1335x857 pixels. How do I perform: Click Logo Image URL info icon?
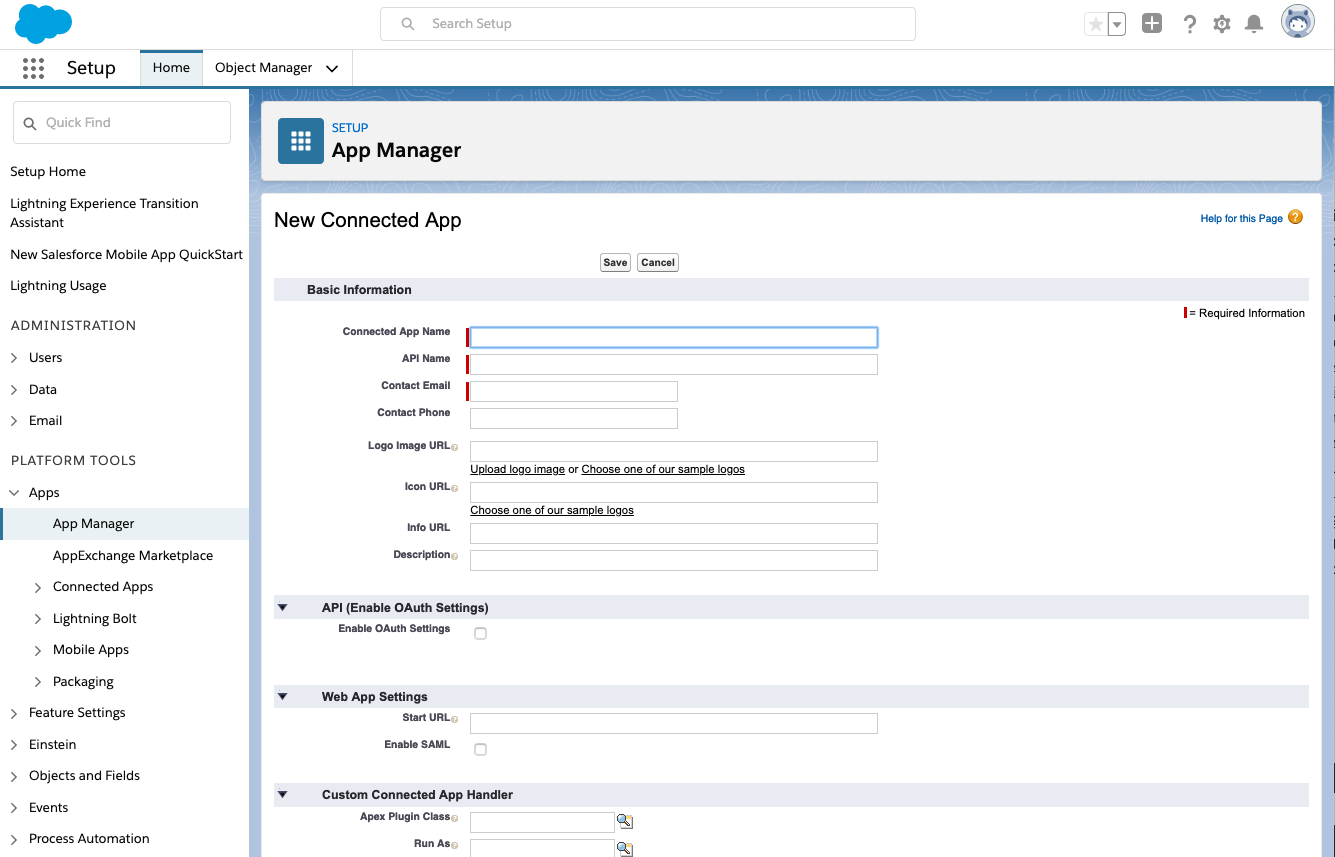pos(455,447)
